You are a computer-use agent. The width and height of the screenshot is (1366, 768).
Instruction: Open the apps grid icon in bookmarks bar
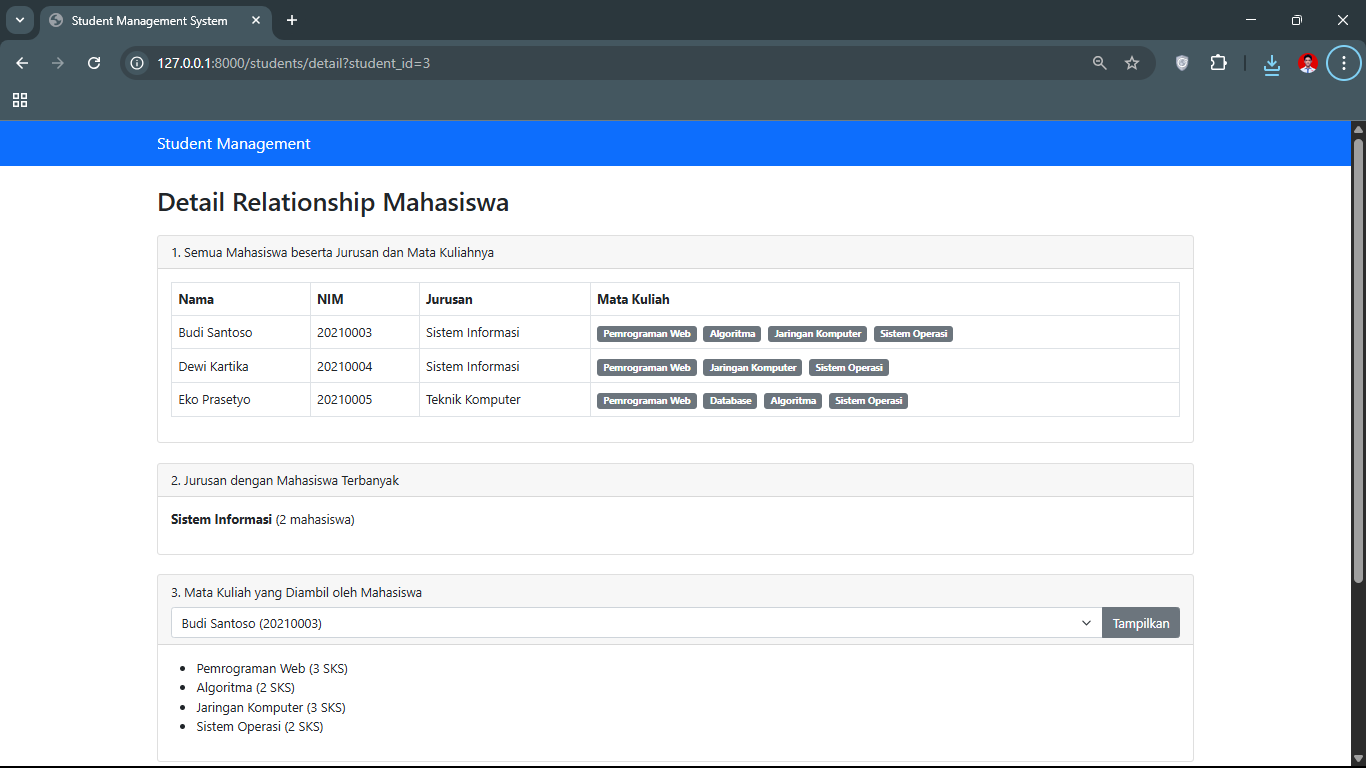click(20, 100)
